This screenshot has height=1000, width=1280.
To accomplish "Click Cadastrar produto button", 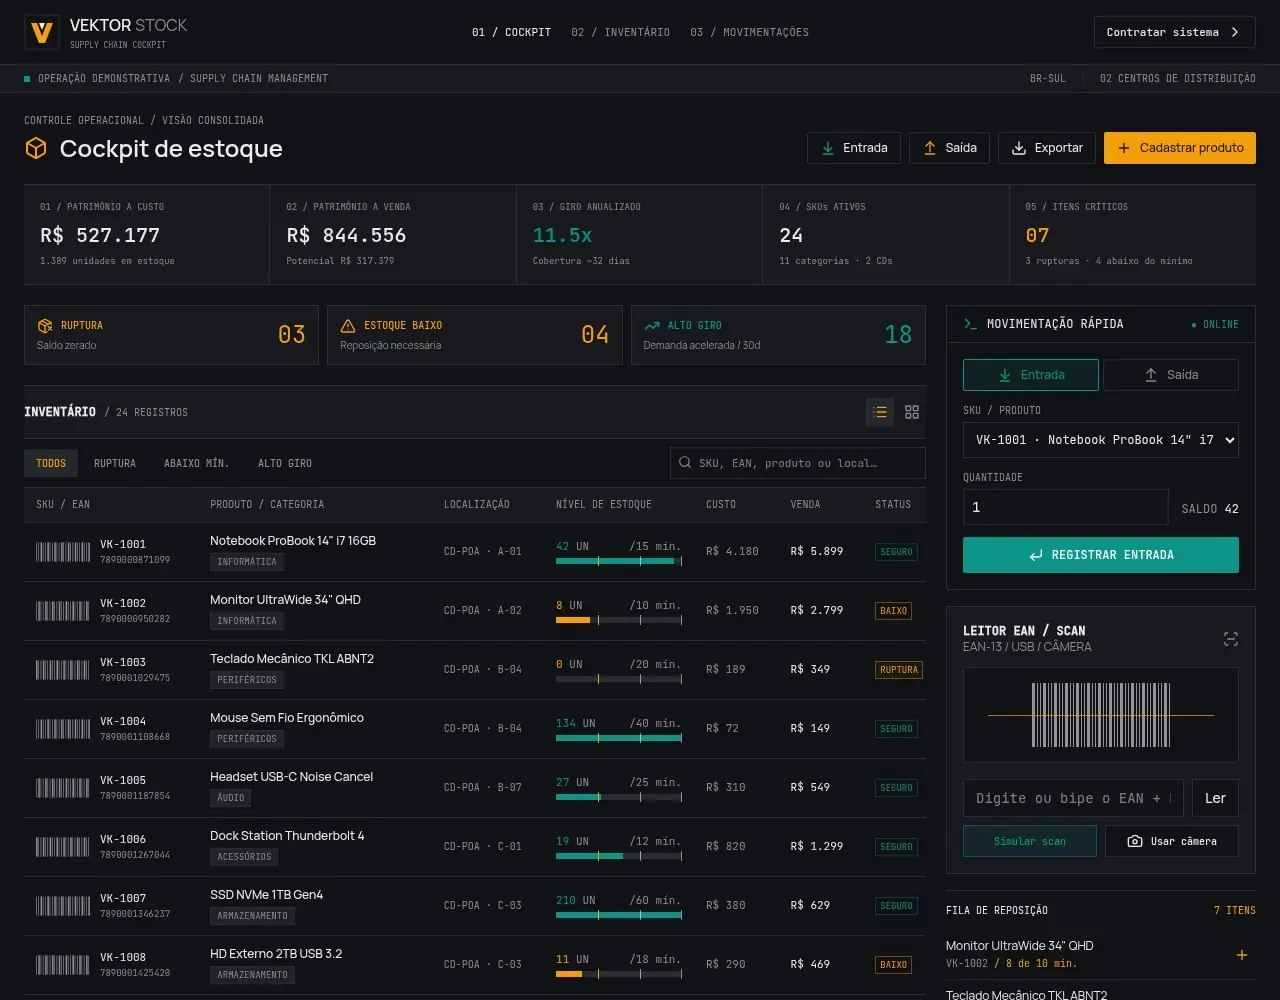I will [1180, 148].
